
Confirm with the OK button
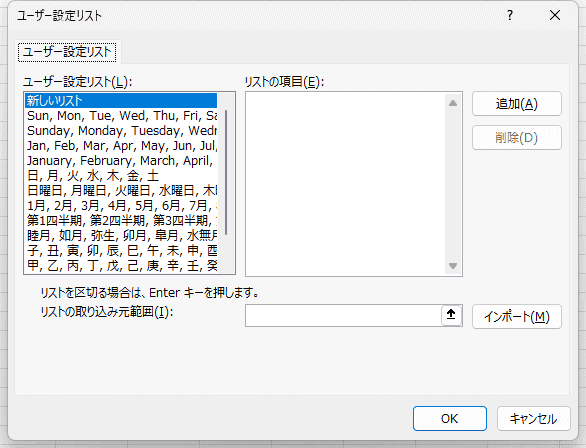tap(450, 418)
